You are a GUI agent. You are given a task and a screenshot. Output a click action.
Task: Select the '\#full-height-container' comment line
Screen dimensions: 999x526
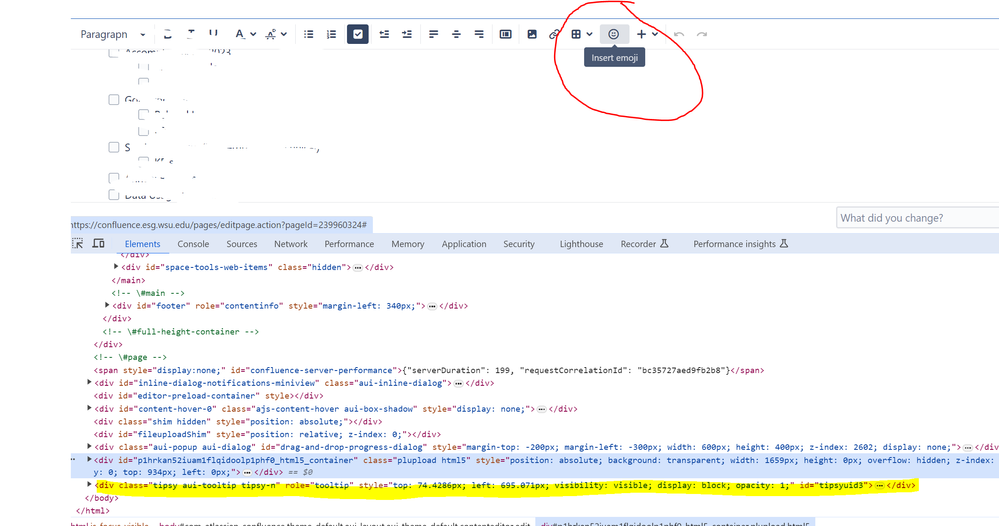[181, 332]
